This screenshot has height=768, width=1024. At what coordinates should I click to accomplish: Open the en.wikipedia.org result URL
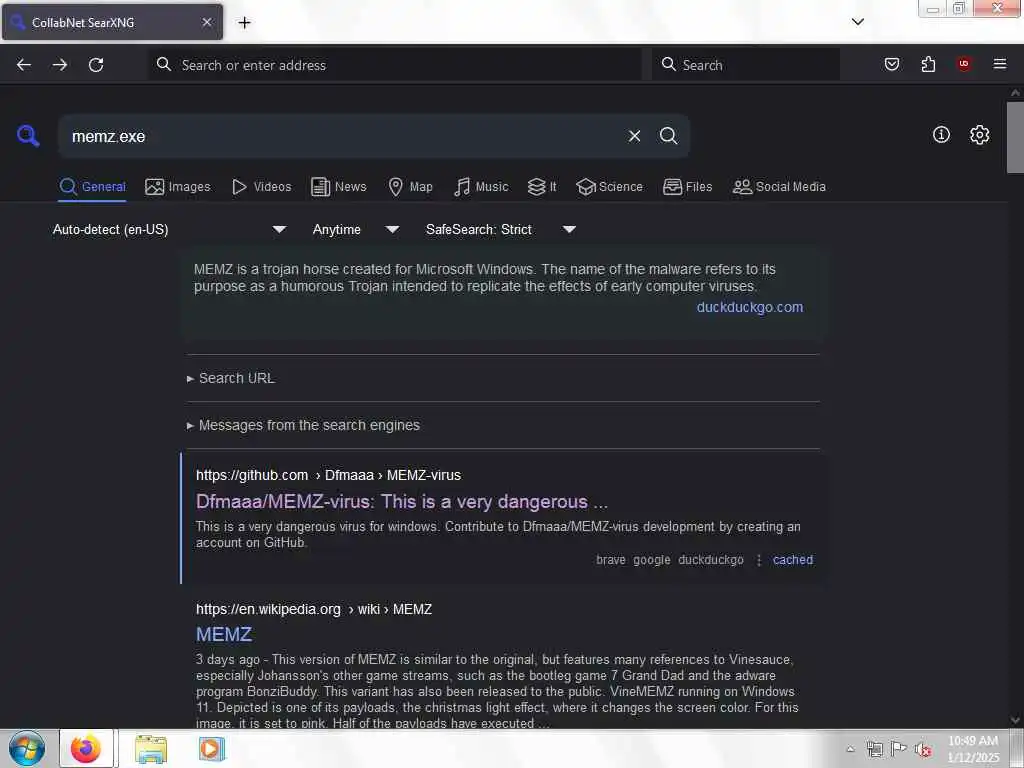point(314,609)
